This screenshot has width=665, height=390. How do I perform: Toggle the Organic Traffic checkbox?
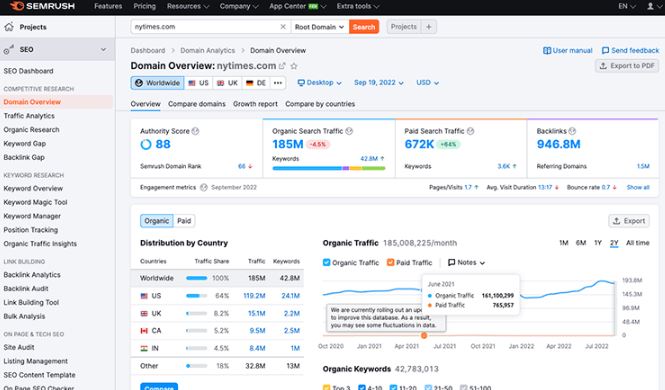click(326, 262)
